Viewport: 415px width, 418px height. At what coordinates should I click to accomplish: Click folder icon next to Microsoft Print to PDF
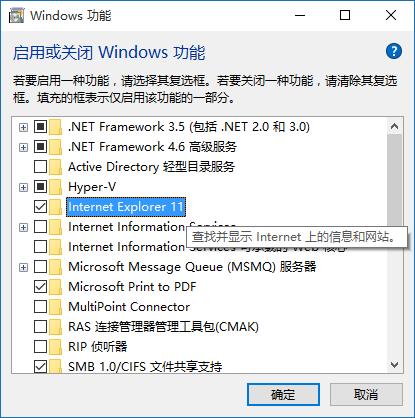pos(56,287)
